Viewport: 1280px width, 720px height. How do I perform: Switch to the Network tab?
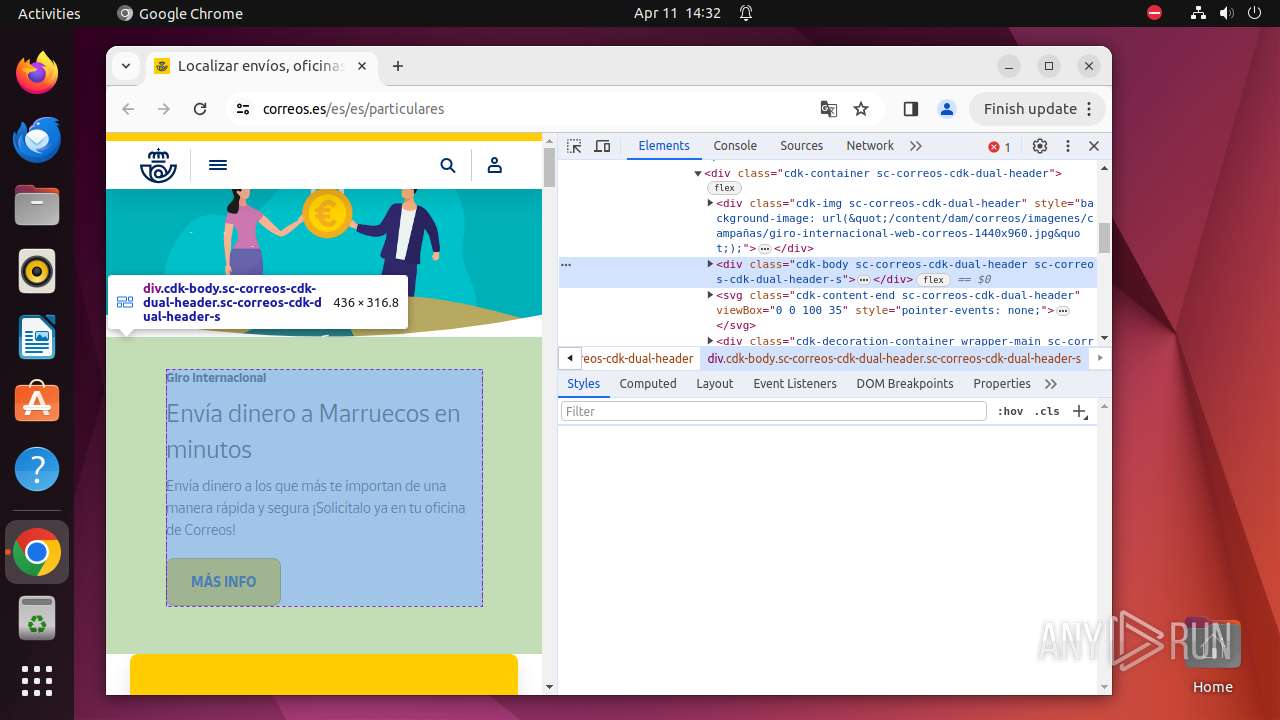[x=870, y=146]
